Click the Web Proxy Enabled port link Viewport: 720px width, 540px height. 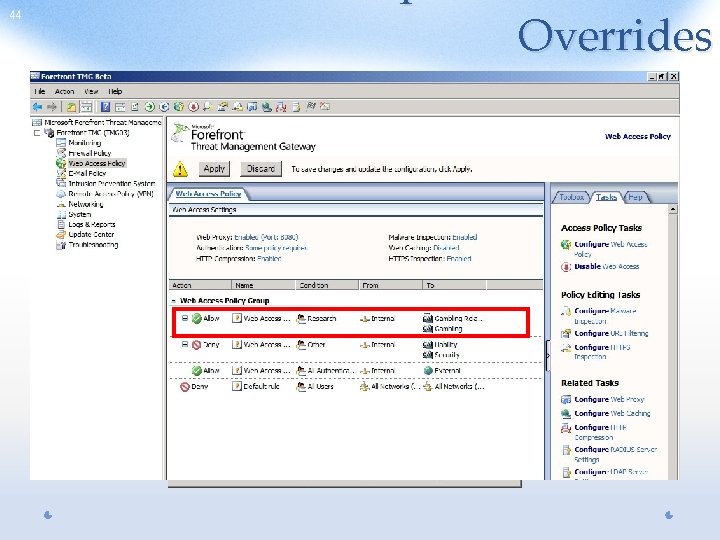[266, 237]
